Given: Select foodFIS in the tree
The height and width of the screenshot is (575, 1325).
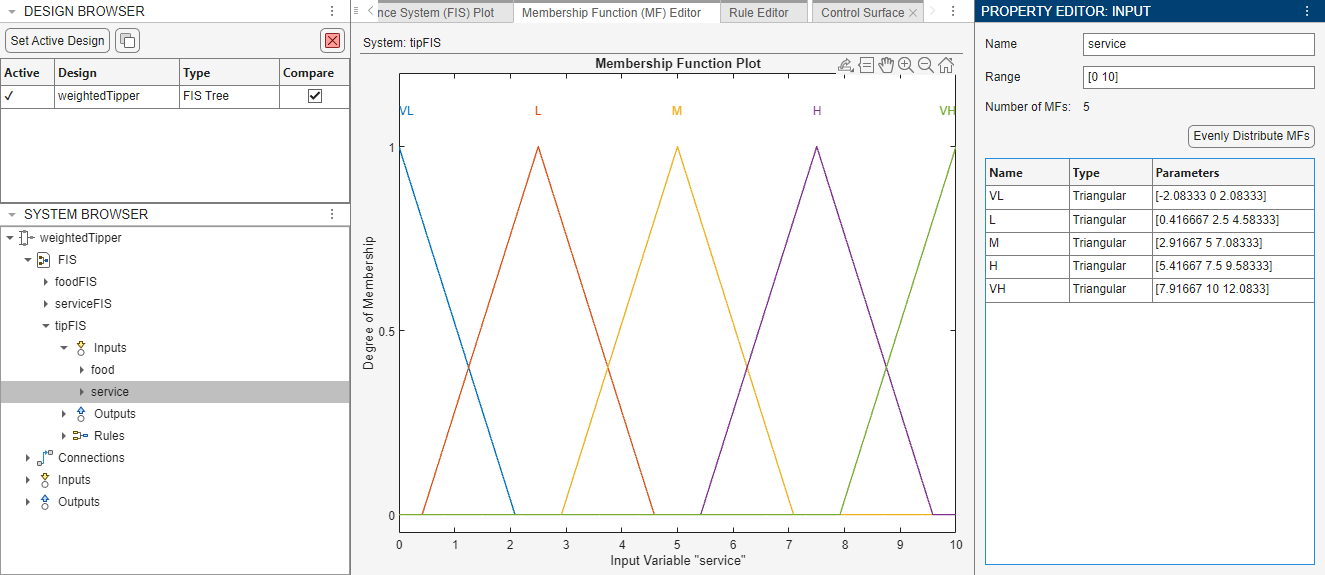Looking at the screenshot, I should (x=76, y=282).
